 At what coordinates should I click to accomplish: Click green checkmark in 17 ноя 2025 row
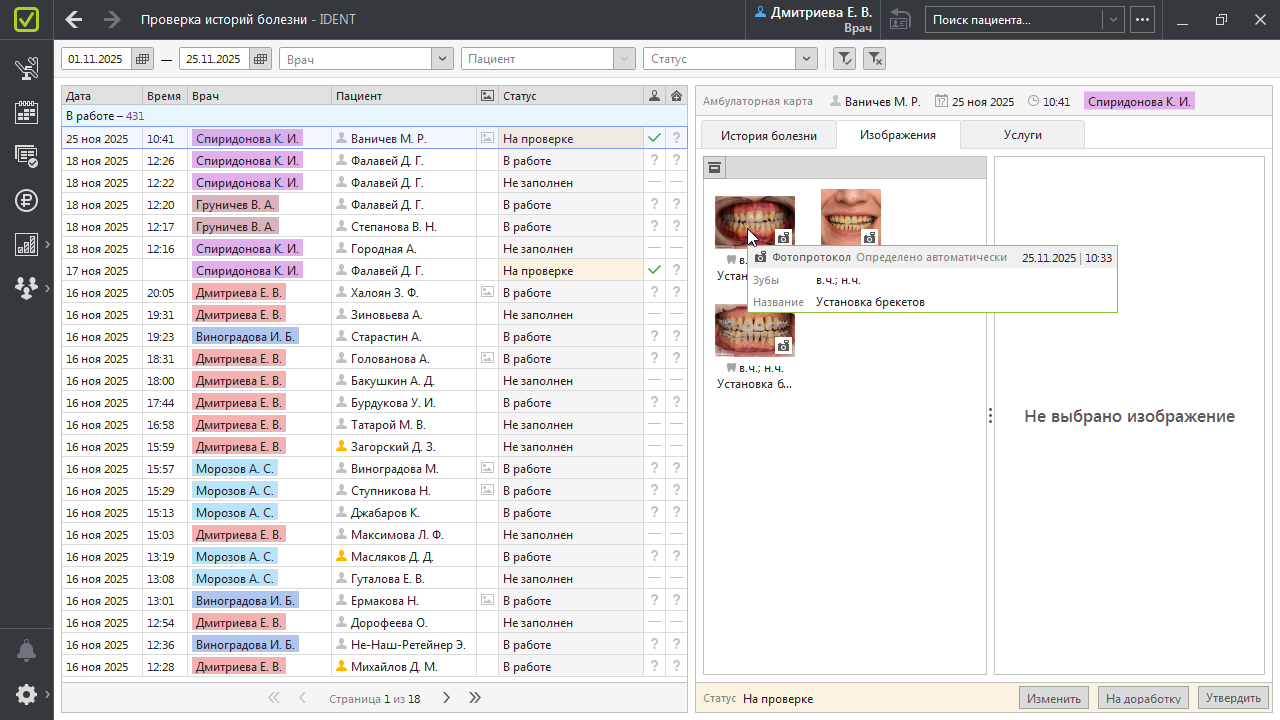click(x=655, y=270)
